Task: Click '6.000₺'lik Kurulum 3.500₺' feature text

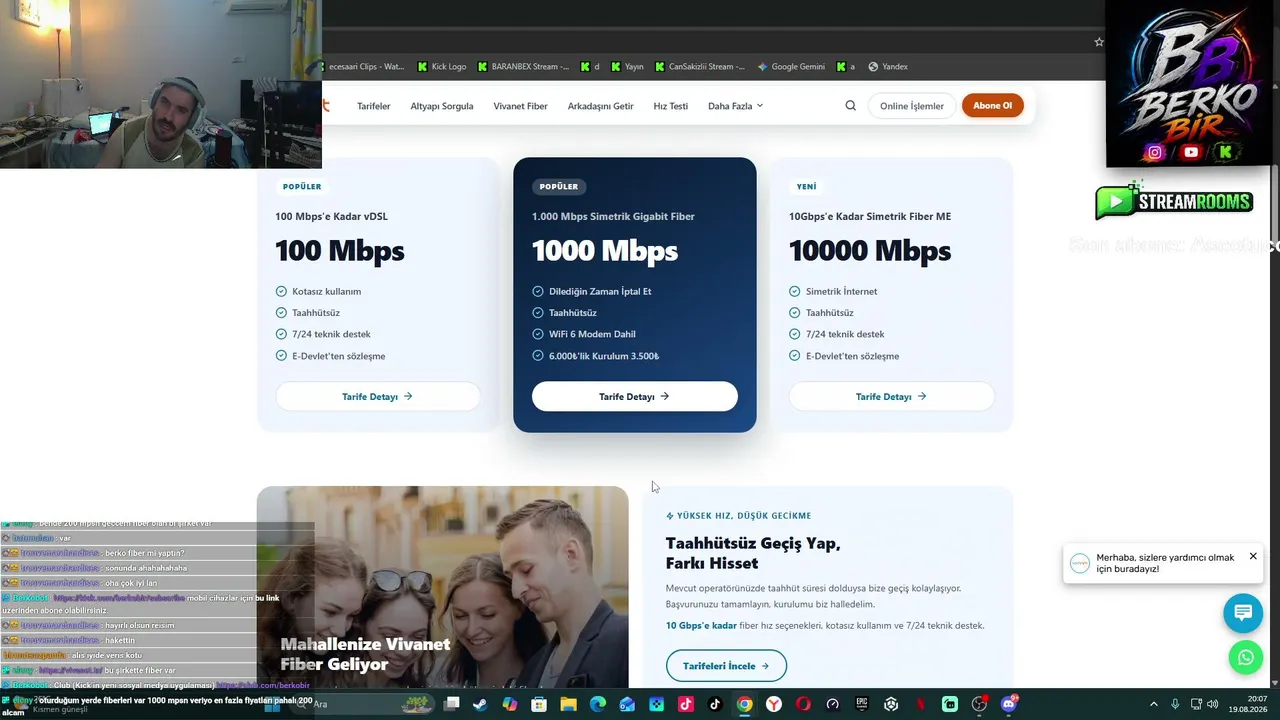Action: [x=604, y=356]
